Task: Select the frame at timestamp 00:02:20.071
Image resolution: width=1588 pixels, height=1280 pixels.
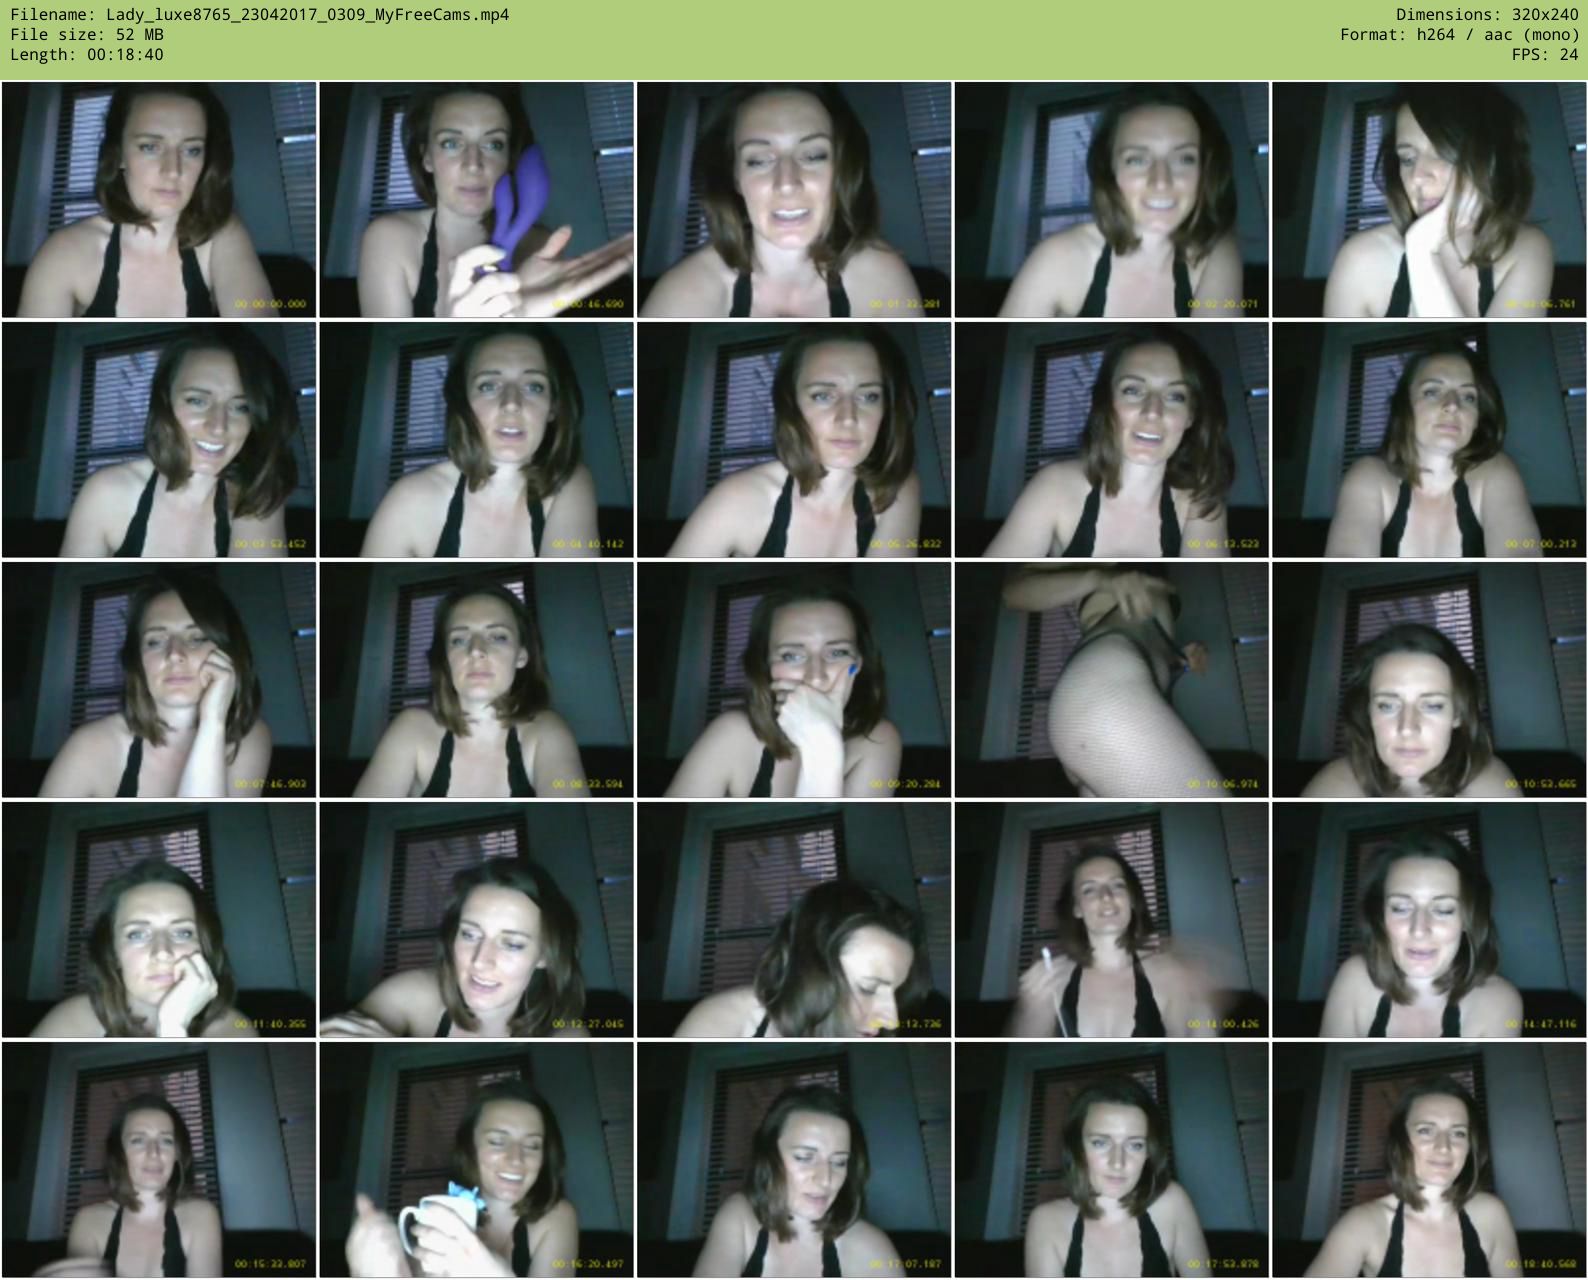Action: (x=1112, y=200)
